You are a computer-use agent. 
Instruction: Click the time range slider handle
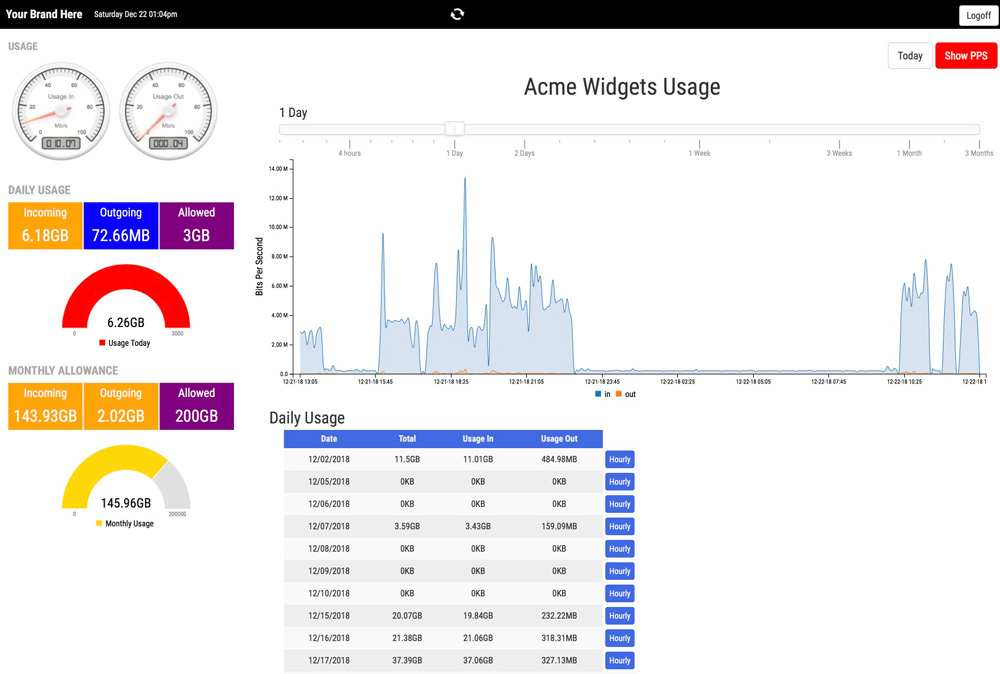pos(455,129)
